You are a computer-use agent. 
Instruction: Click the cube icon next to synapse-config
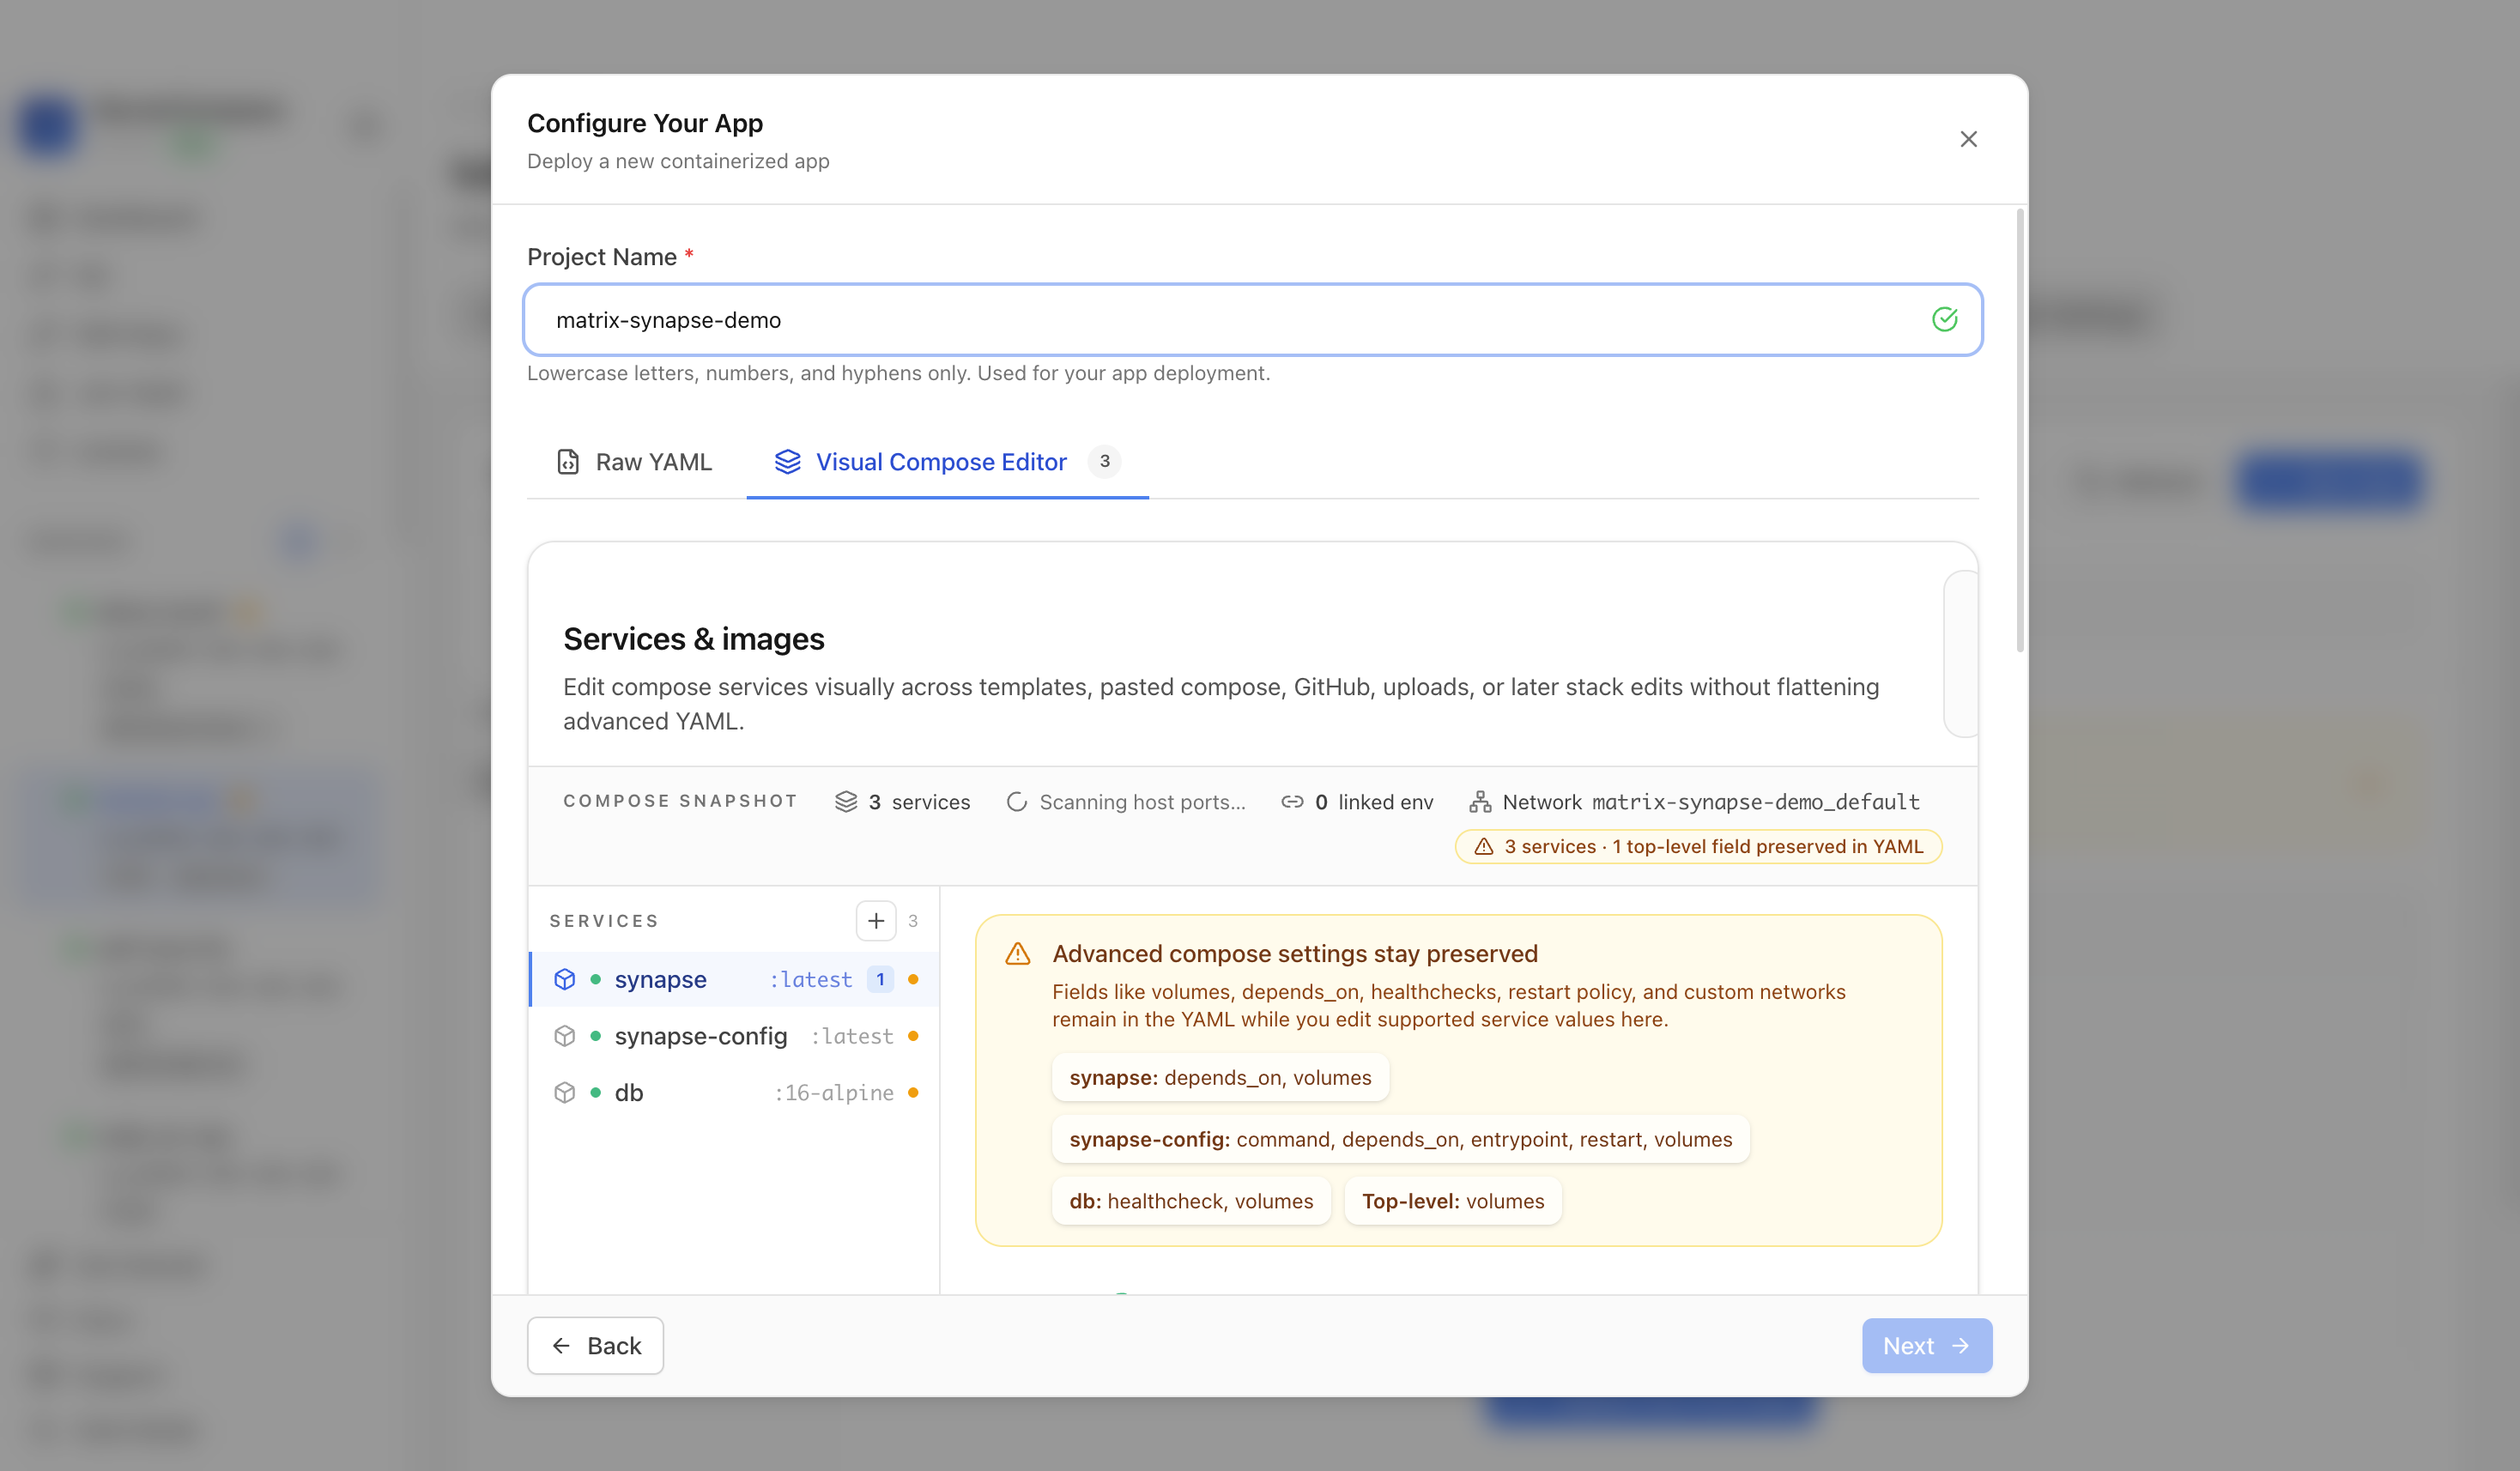(565, 1036)
